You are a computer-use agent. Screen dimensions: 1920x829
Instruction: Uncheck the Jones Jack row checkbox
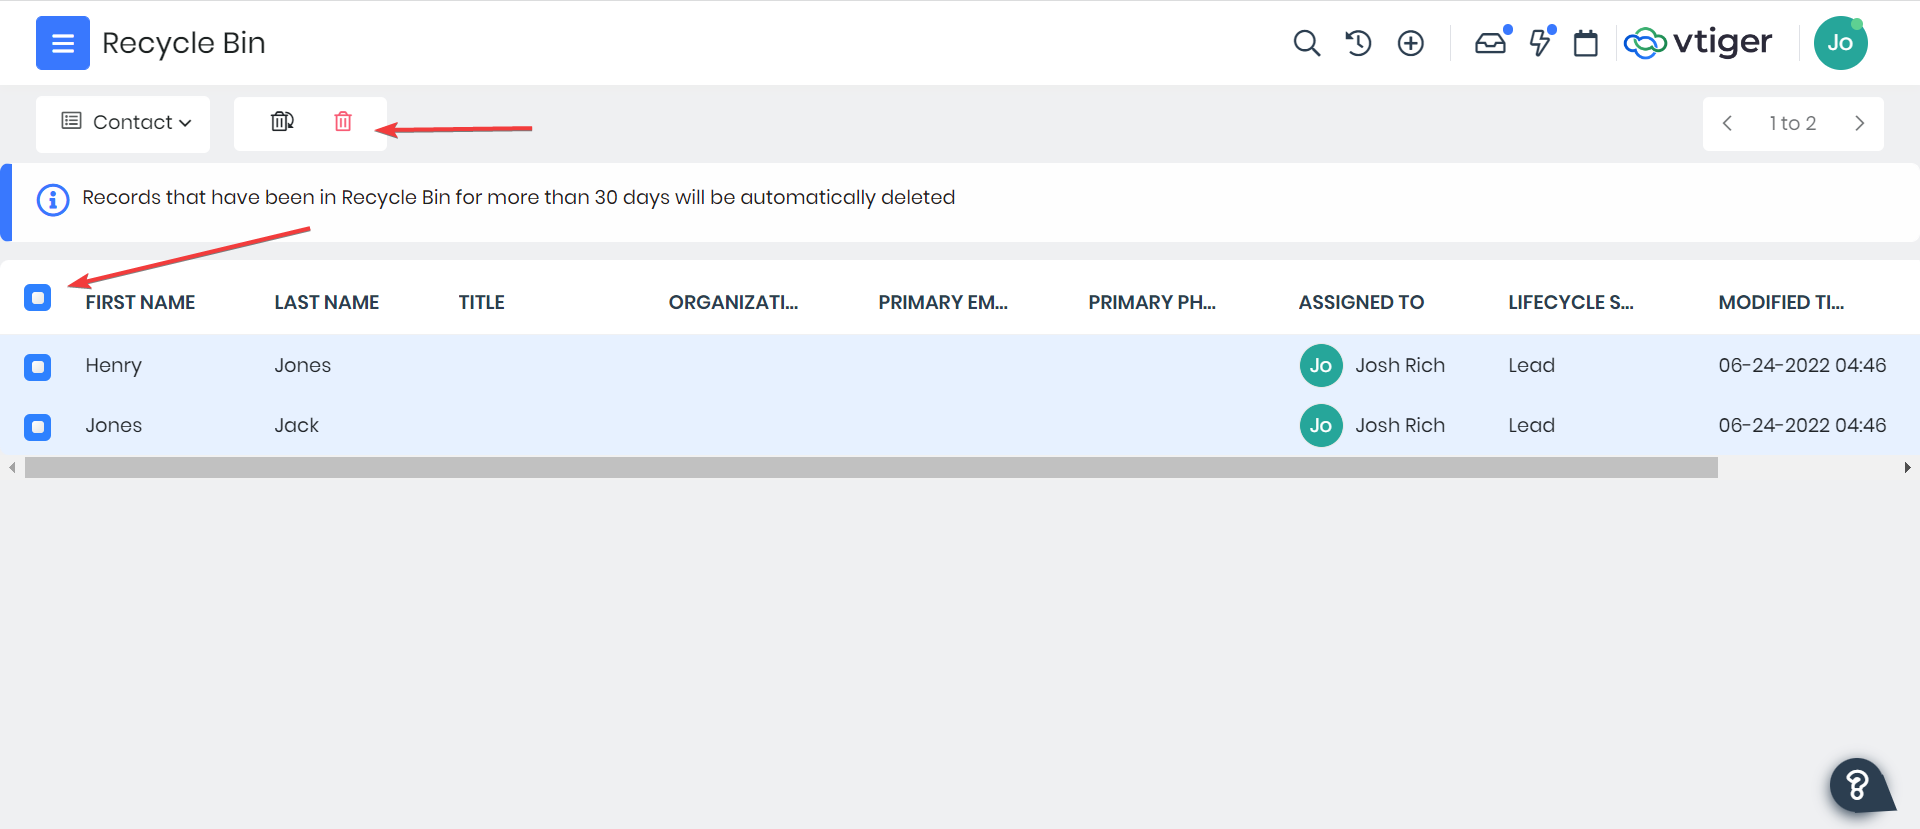click(x=38, y=427)
